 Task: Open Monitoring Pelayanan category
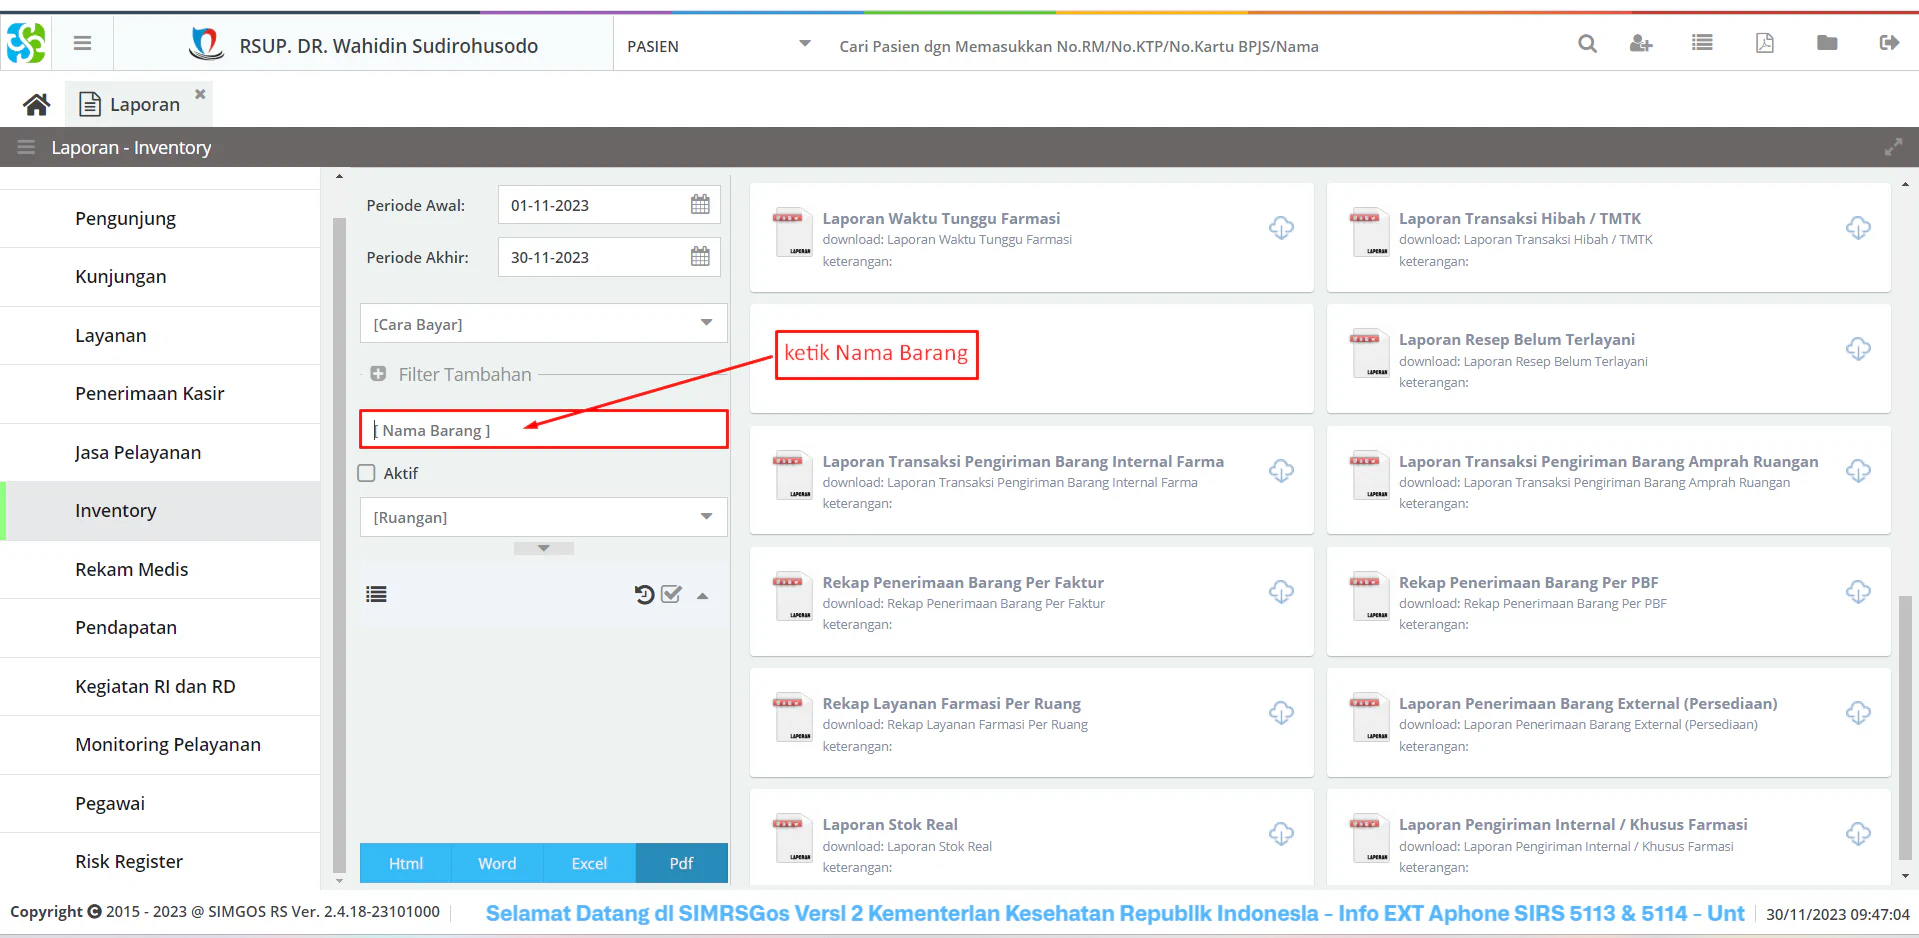click(x=160, y=744)
